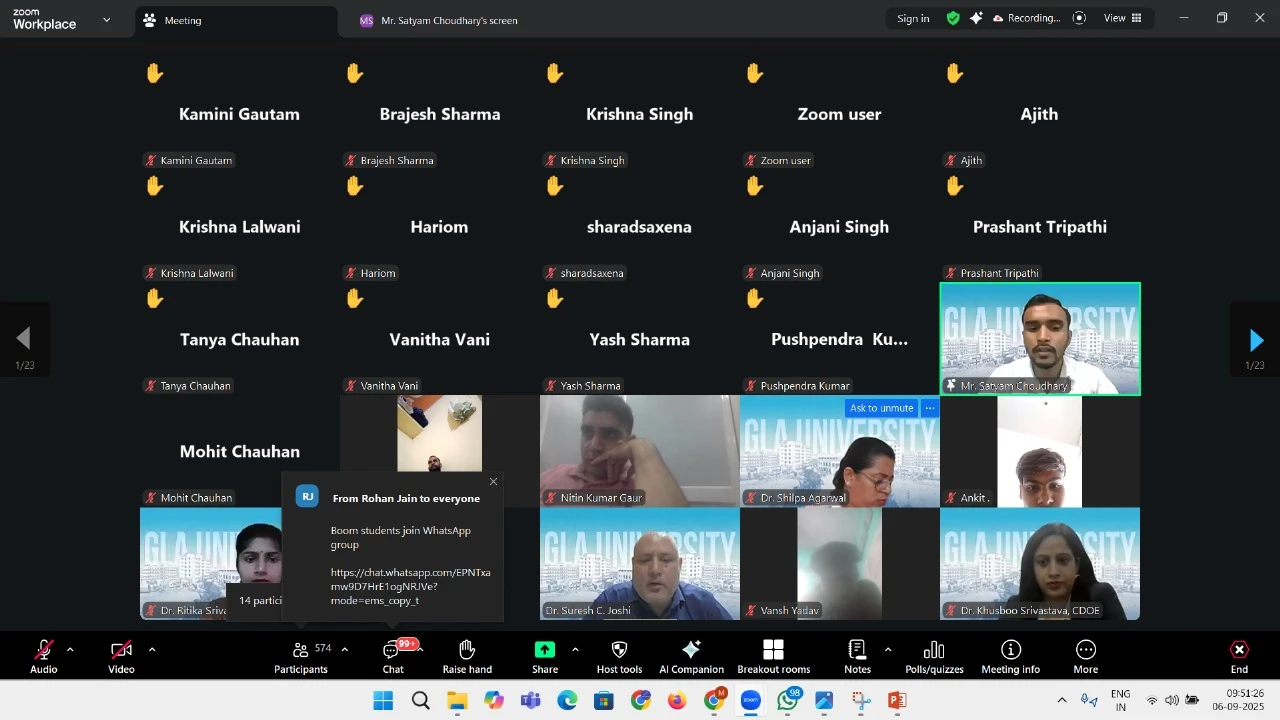The height and width of the screenshot is (720, 1280).
Task: Open more options on Dr. Shilpa Agarwal's tile
Action: click(930, 408)
